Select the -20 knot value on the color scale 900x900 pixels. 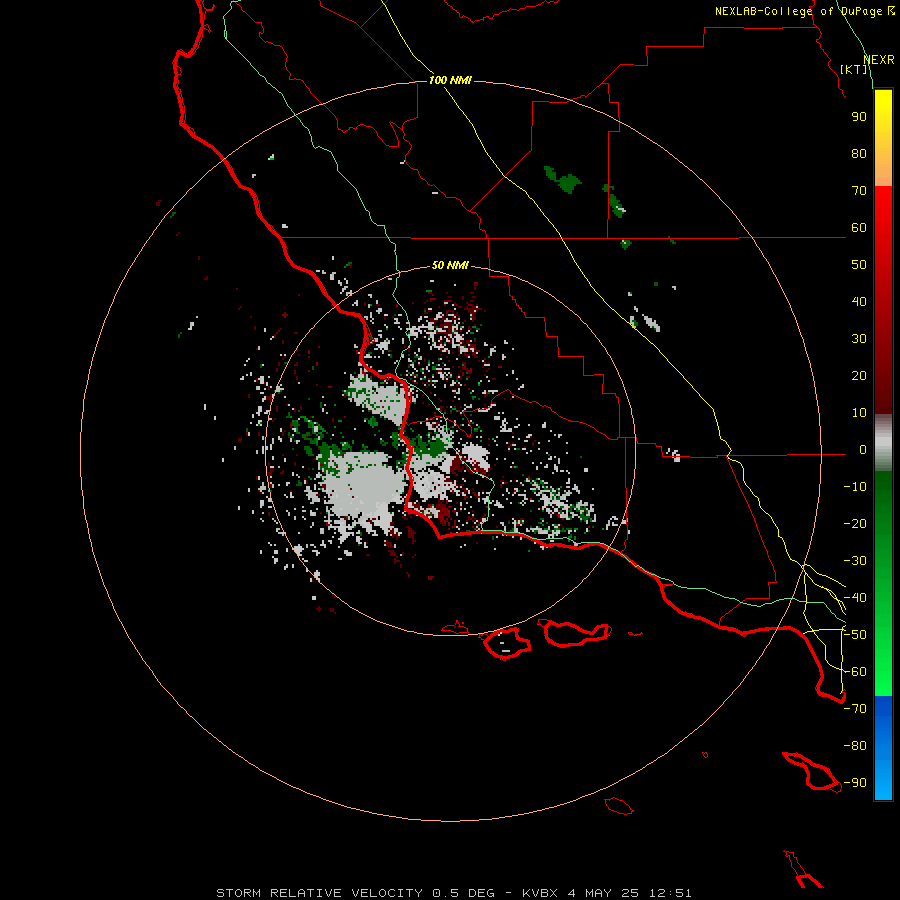(x=855, y=523)
